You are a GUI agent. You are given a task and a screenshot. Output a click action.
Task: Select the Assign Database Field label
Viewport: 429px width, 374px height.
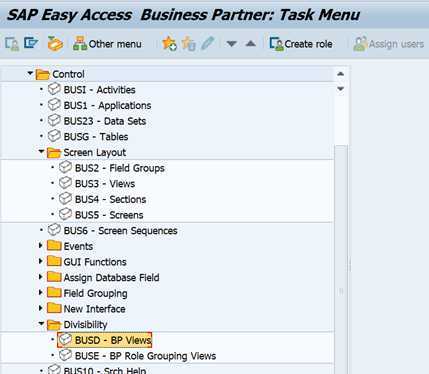pyautogui.click(x=111, y=278)
